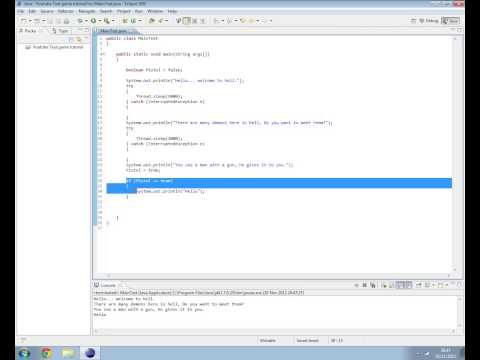Open the File menu
480x360 pixels.
pos(21,11)
